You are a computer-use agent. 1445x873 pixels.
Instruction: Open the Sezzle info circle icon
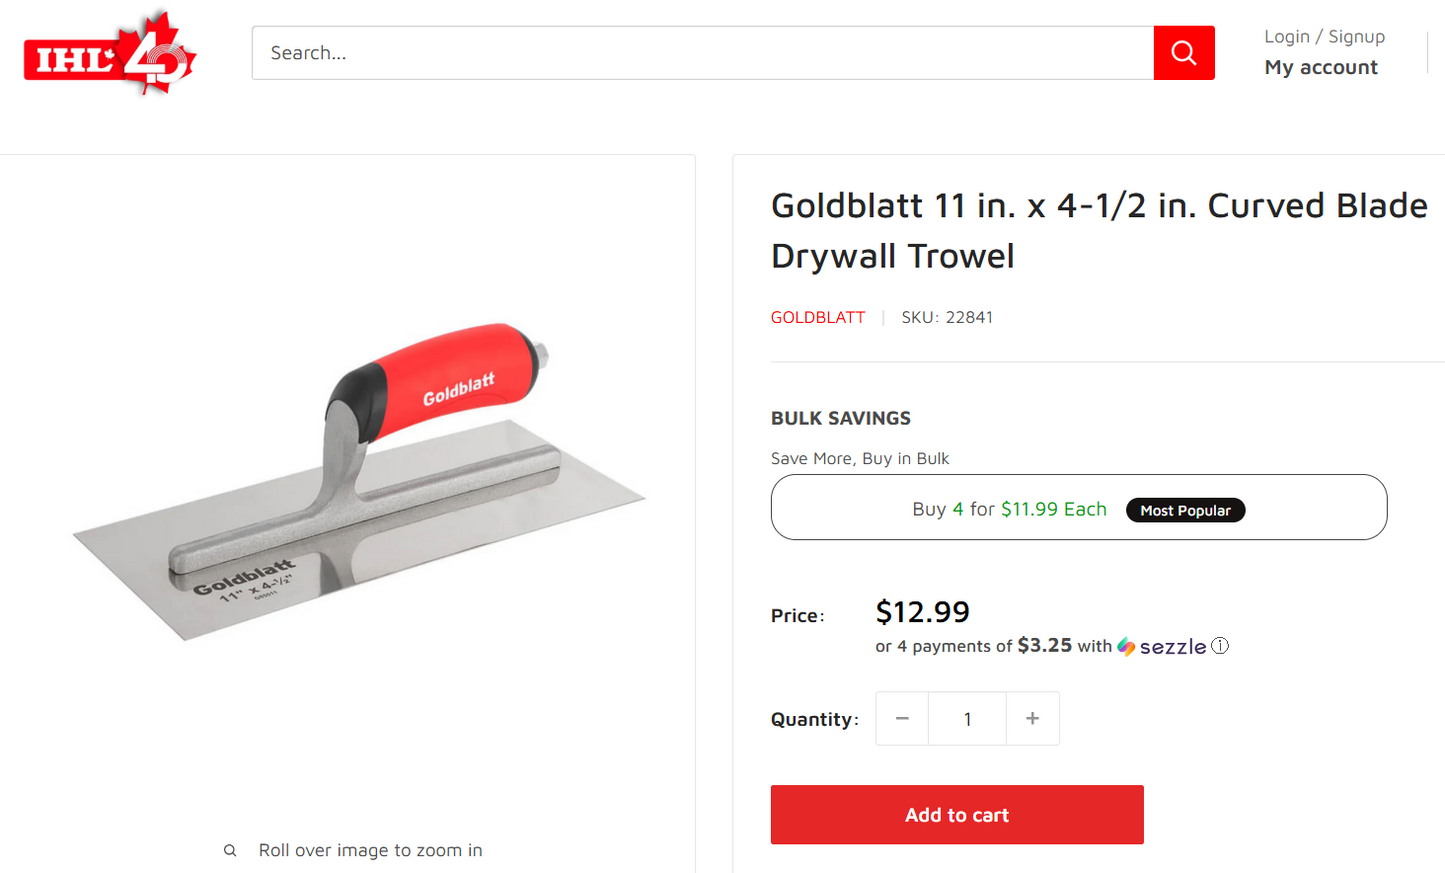tap(1220, 646)
